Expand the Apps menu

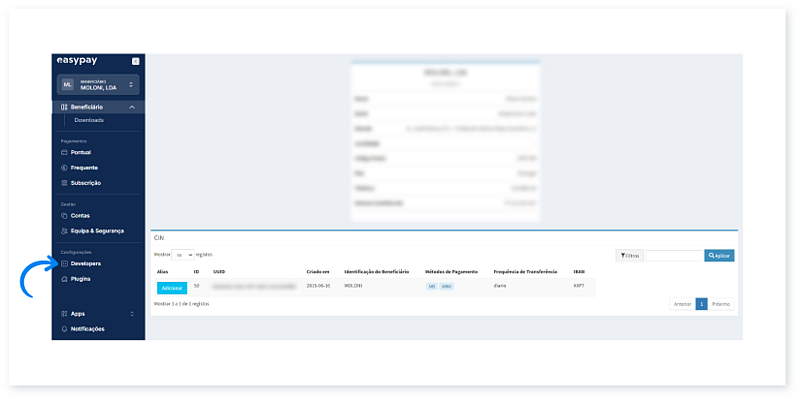coord(131,313)
